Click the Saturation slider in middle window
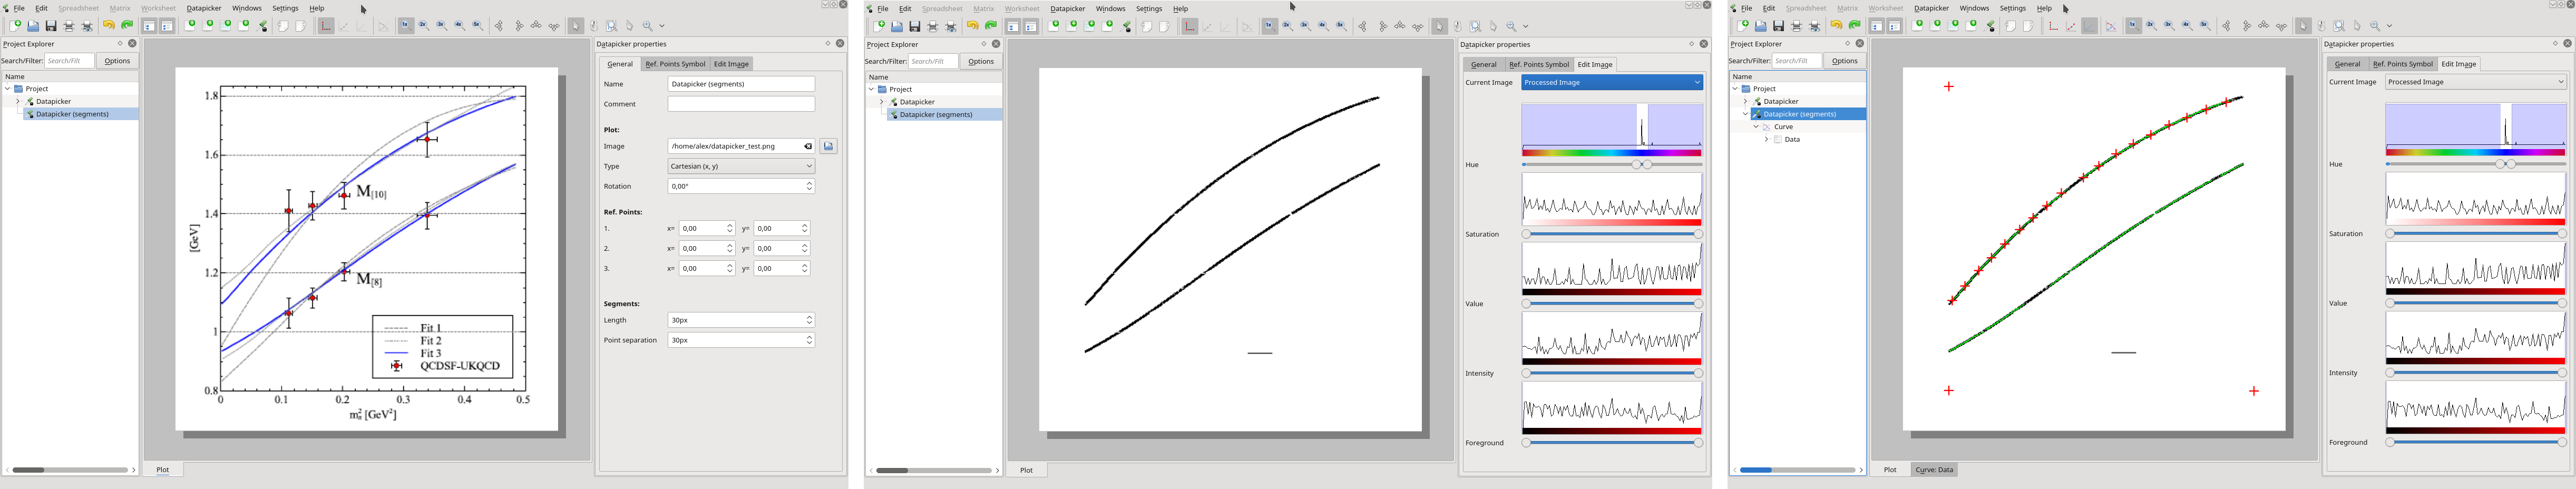Viewport: 2576px width, 489px height. (1612, 234)
